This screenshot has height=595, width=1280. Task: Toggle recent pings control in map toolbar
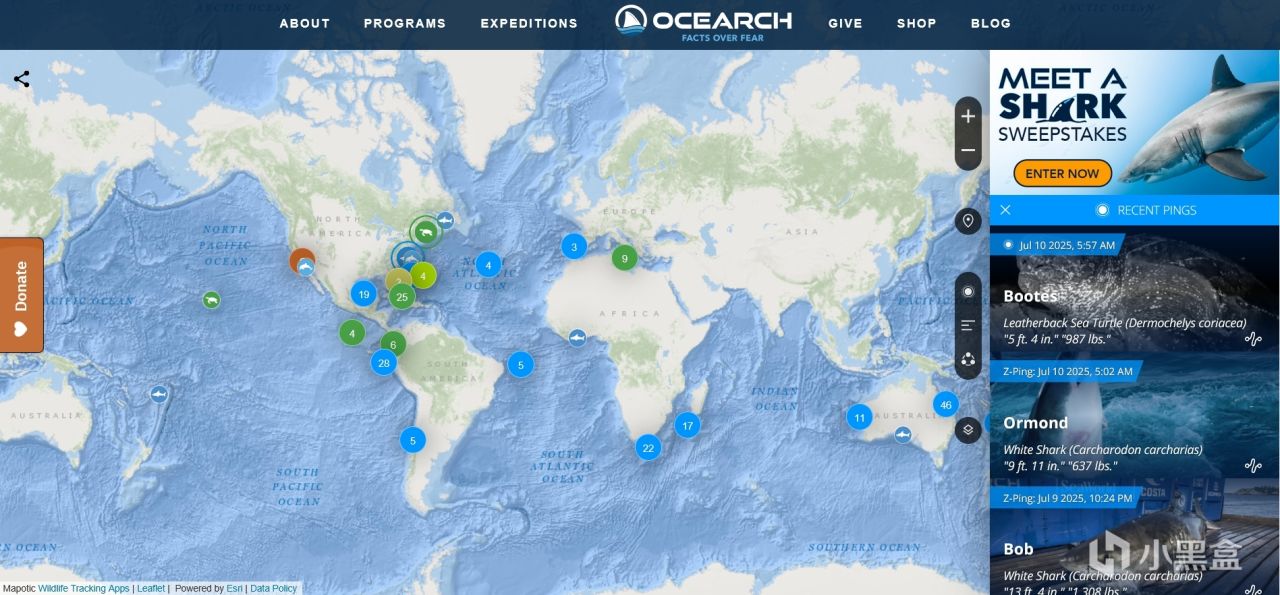968,291
